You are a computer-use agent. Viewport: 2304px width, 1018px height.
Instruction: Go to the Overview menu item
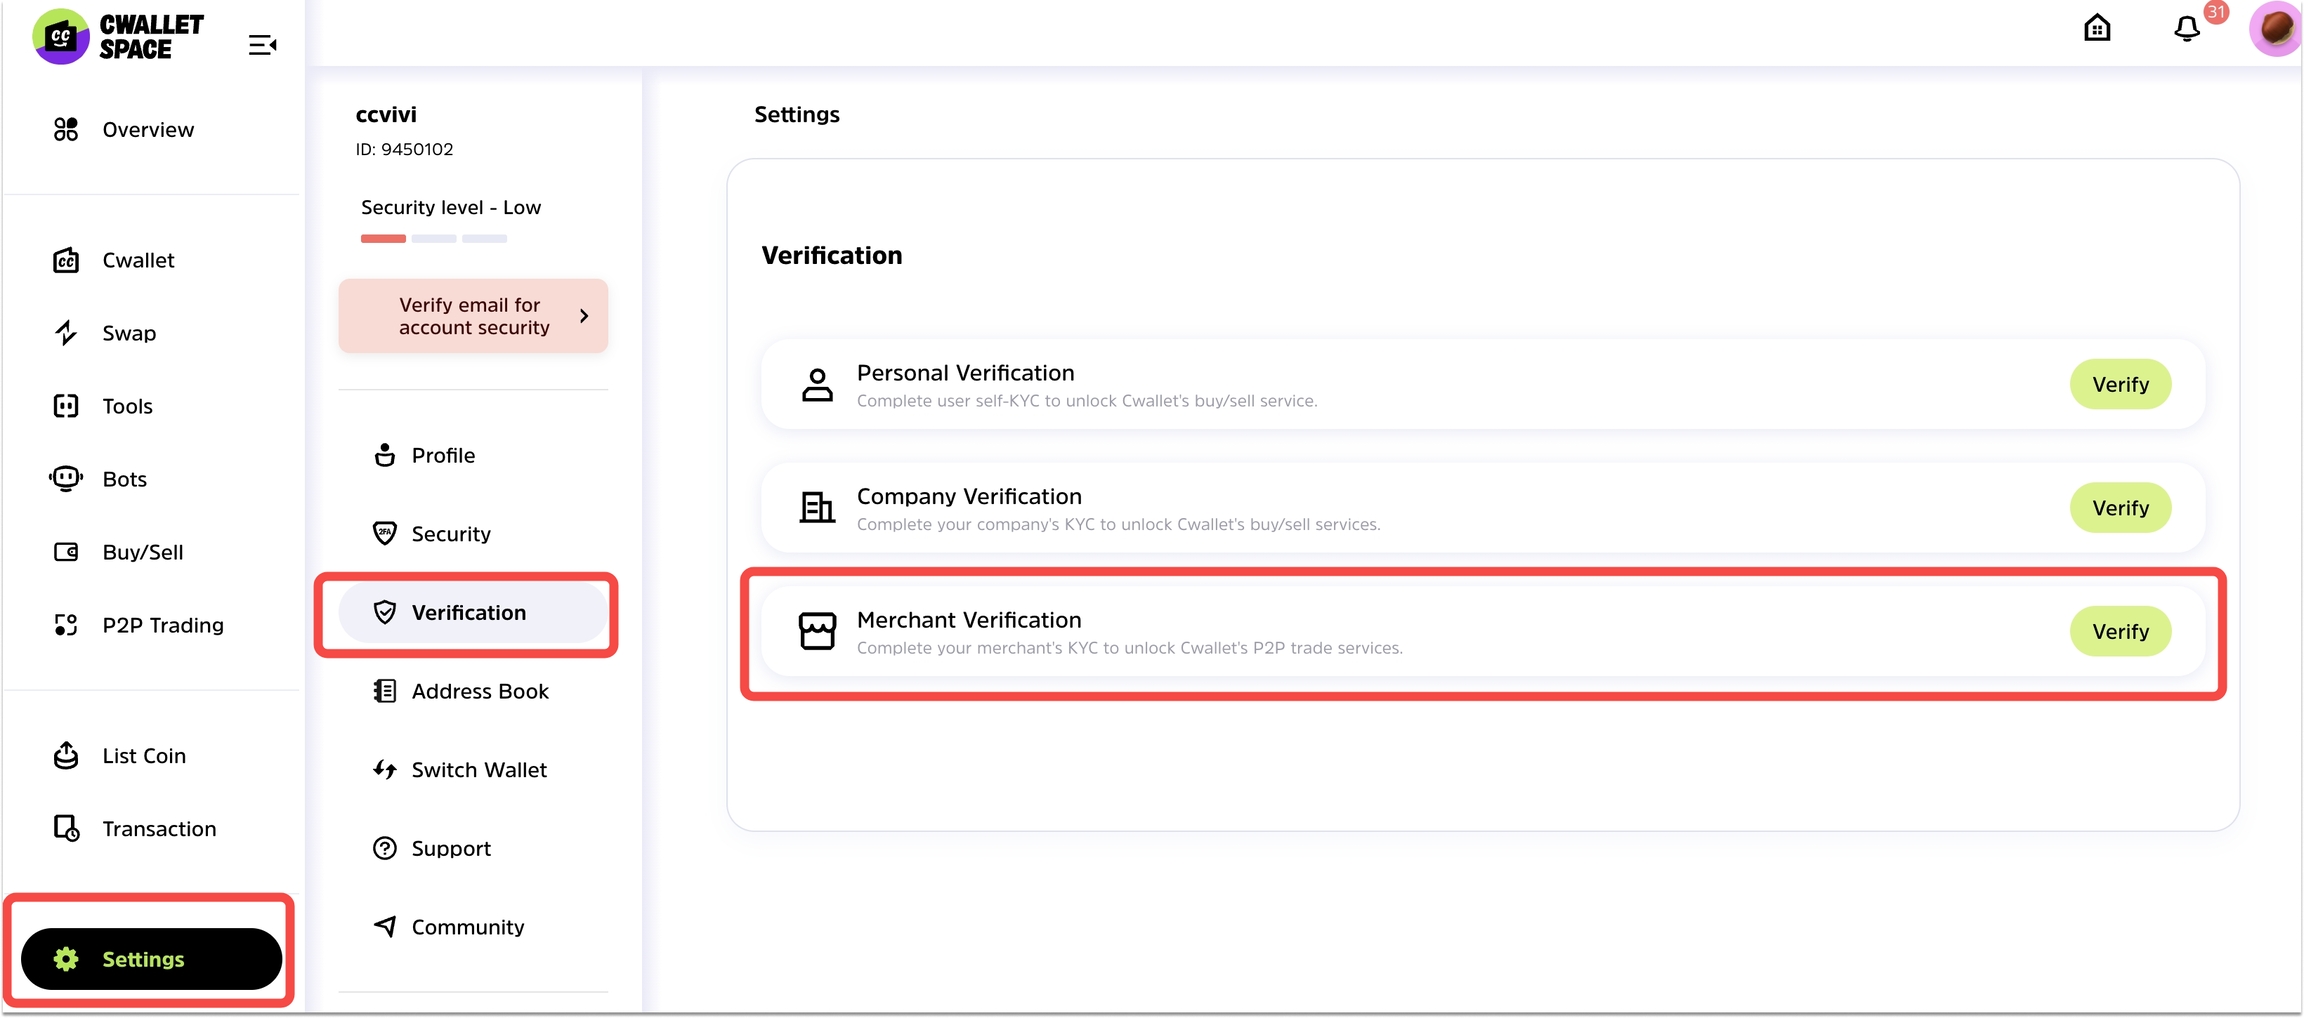click(148, 130)
